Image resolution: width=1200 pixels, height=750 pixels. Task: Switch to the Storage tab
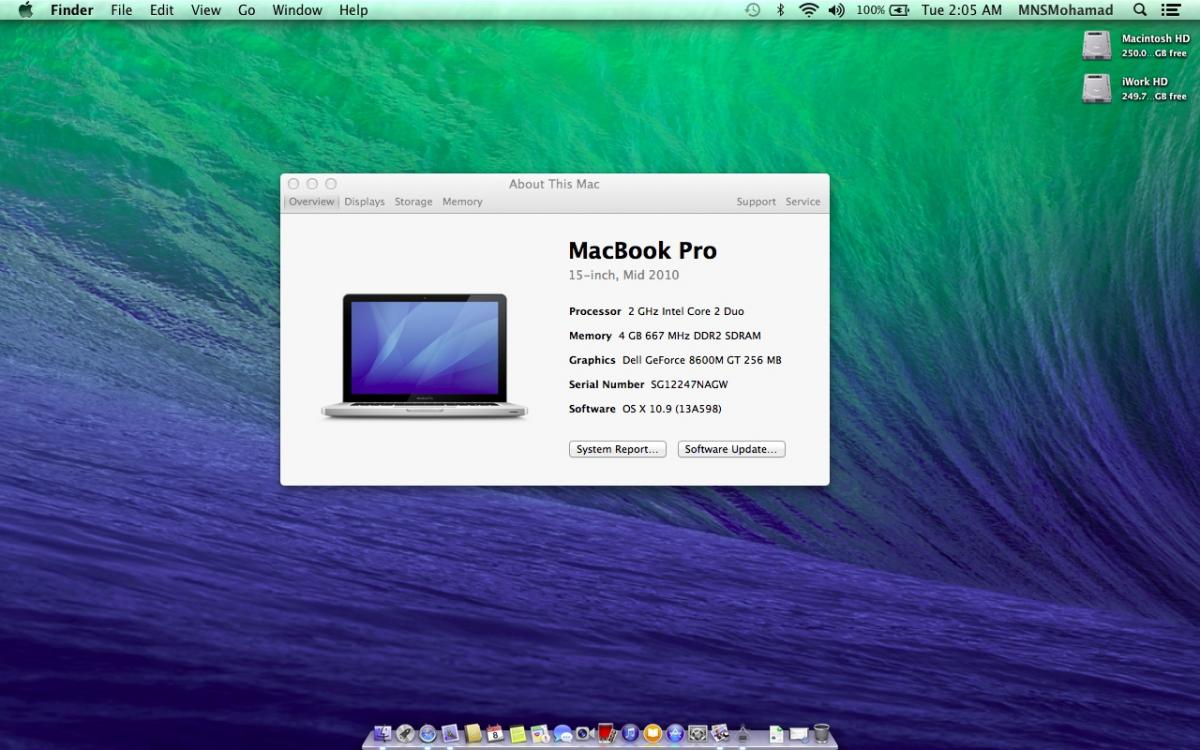pyautogui.click(x=413, y=202)
